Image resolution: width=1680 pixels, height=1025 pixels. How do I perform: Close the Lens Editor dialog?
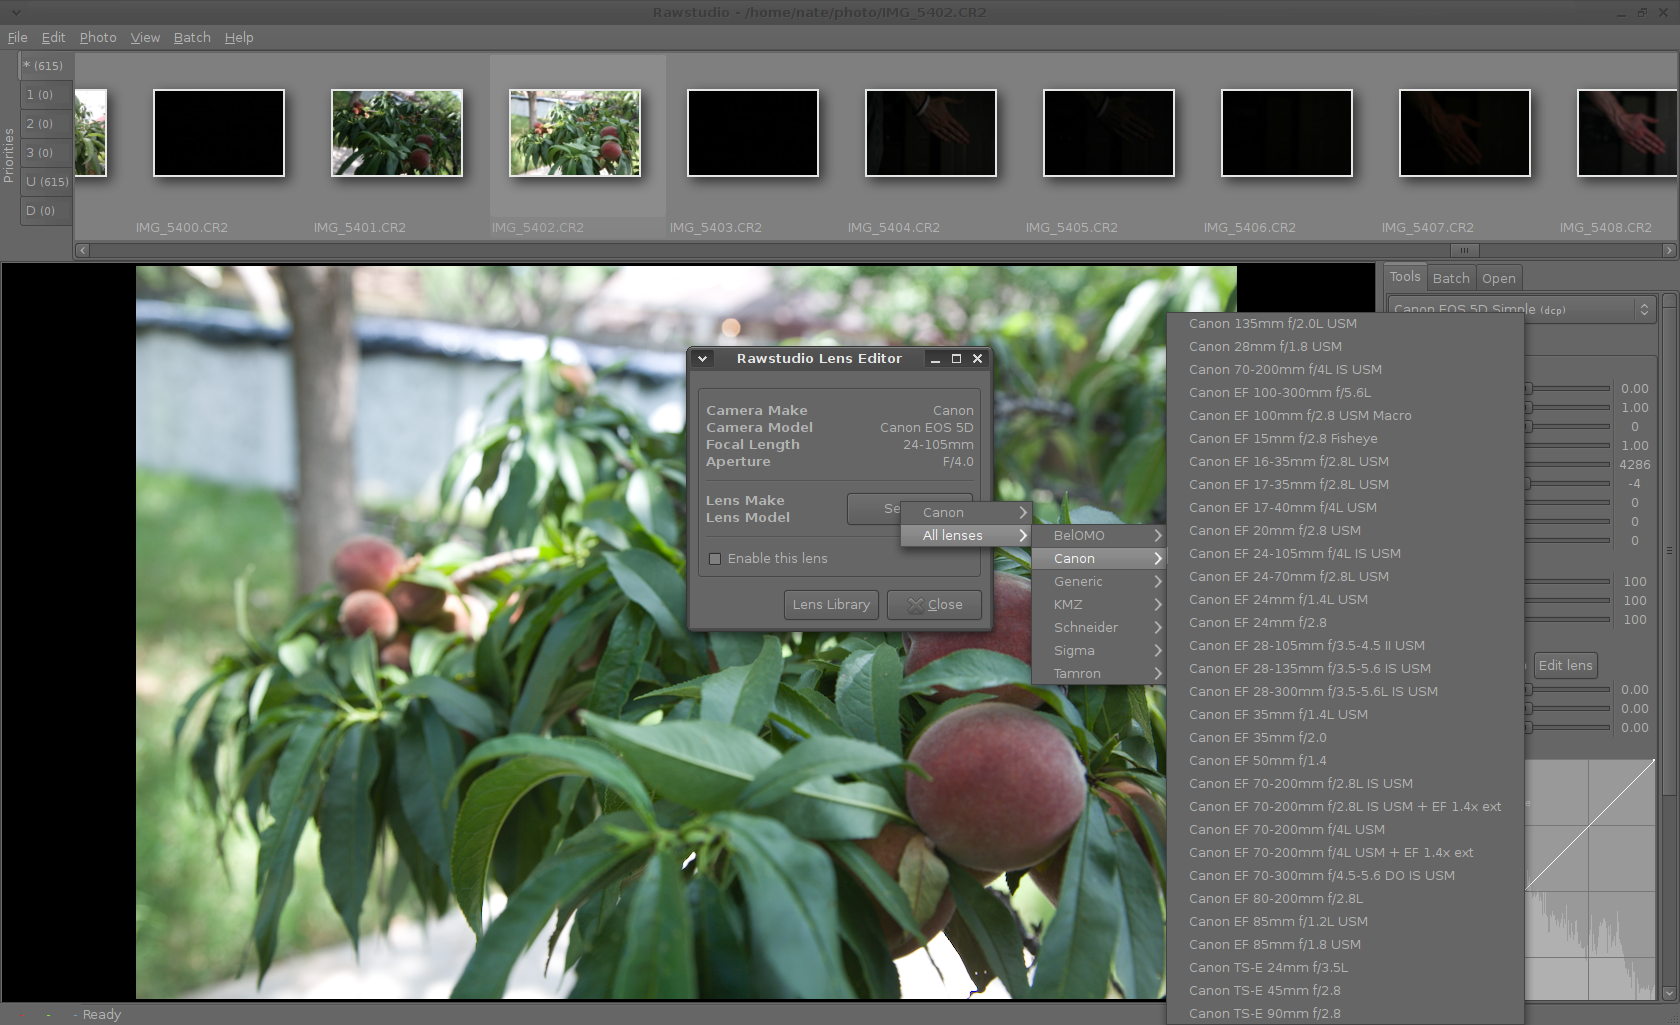934,605
